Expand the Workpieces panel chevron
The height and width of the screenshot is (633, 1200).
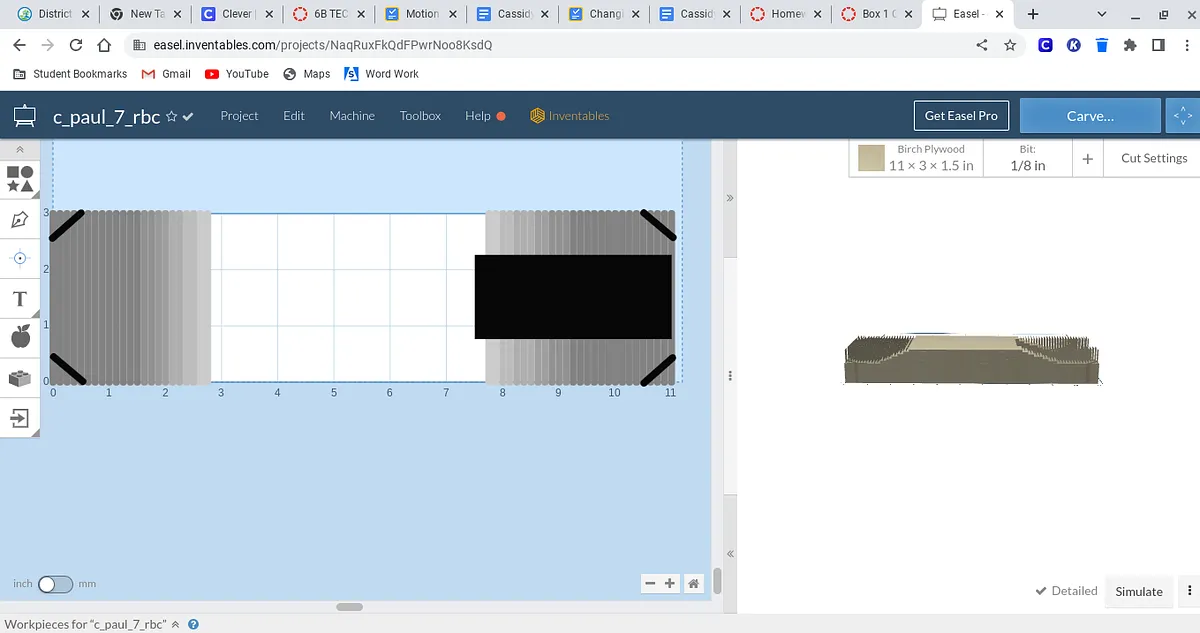(176, 624)
